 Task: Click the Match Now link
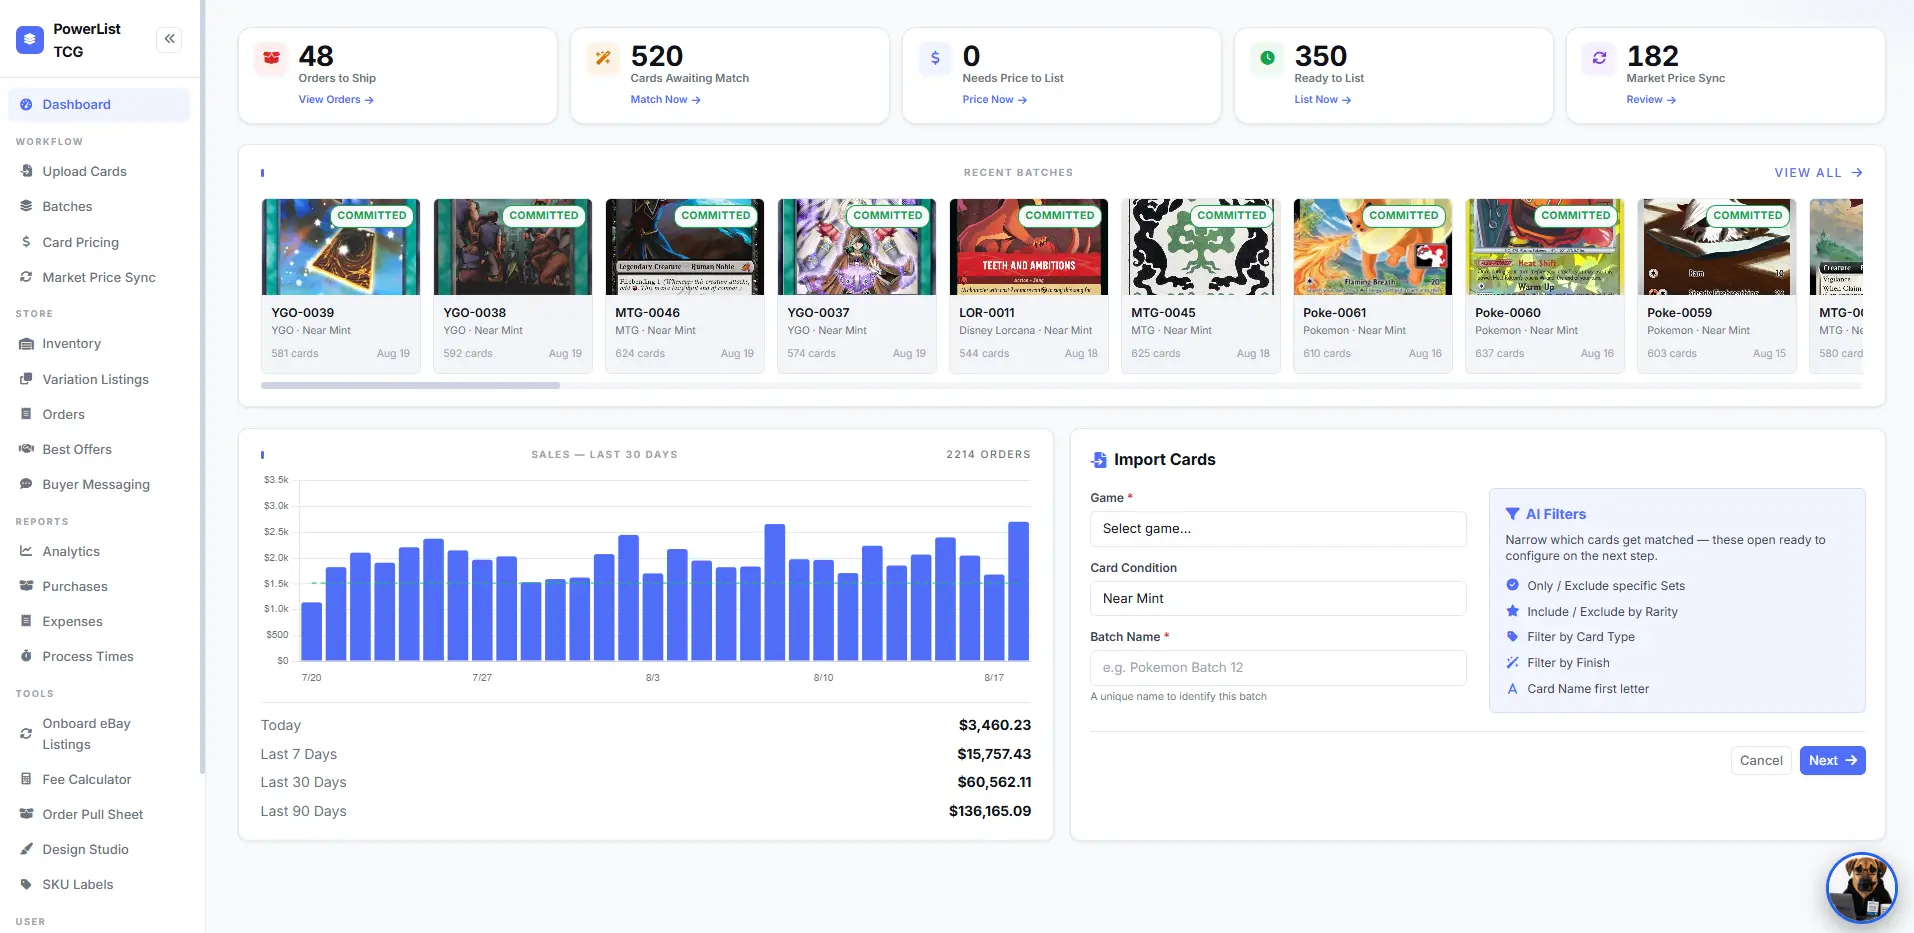click(x=665, y=100)
